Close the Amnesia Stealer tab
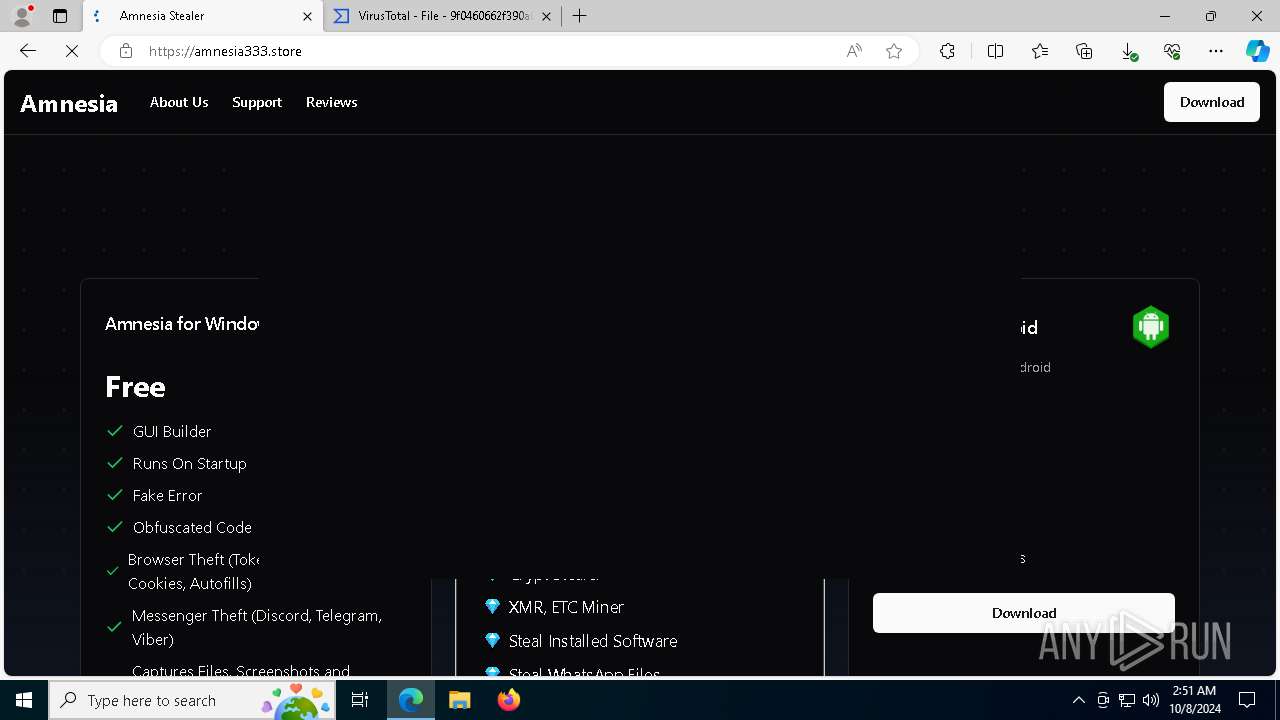Screen dimensions: 1280x720 click(x=308, y=16)
